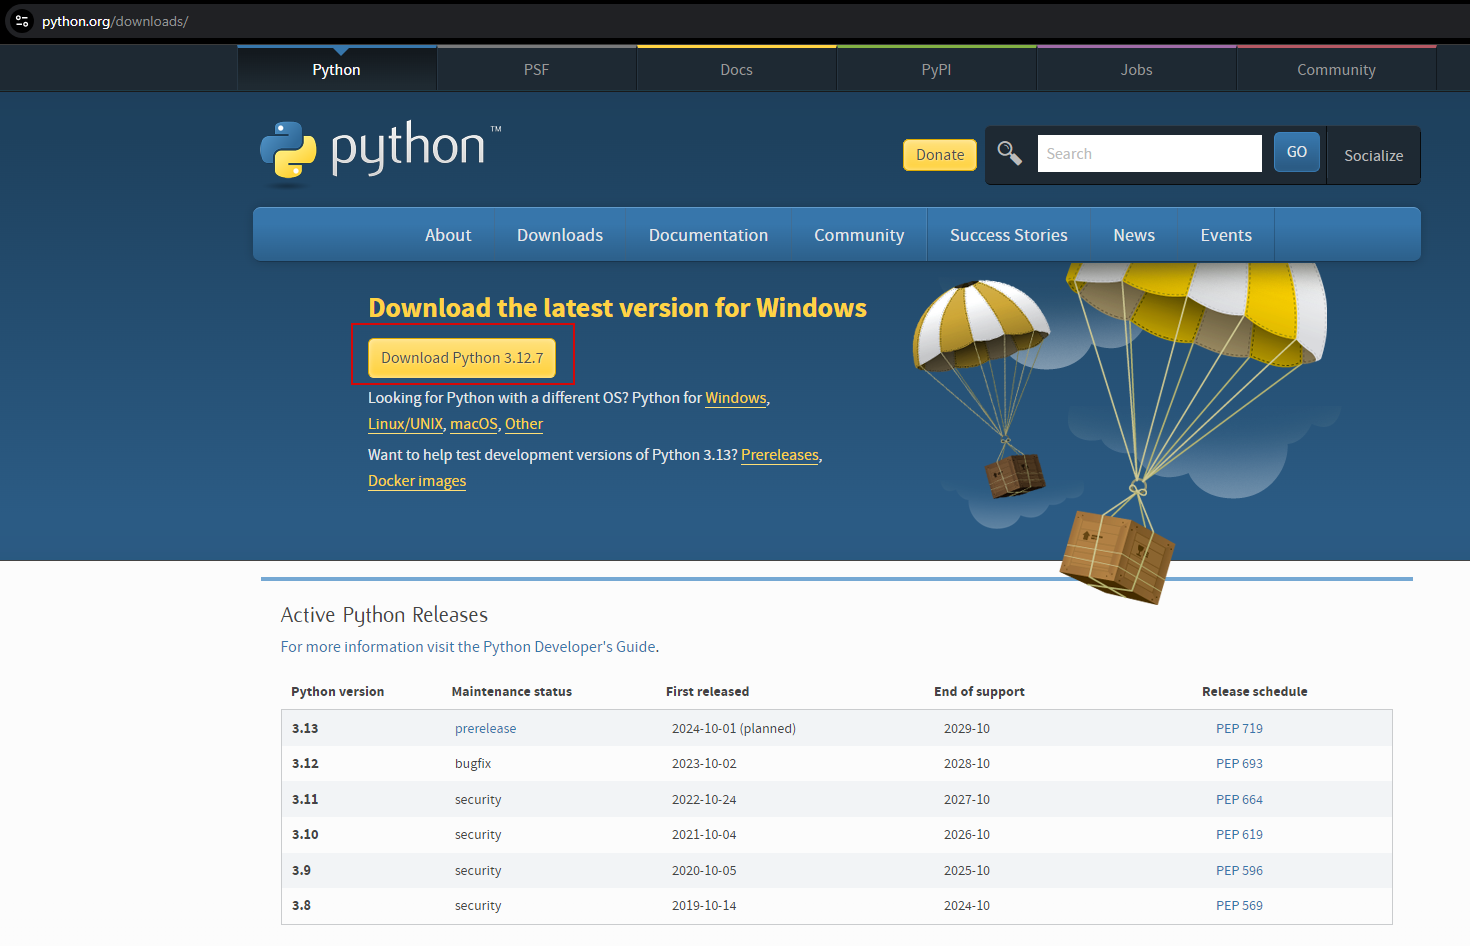Follow the Linux/UNIX link
Screen dimensions: 1470x946
click(x=405, y=424)
